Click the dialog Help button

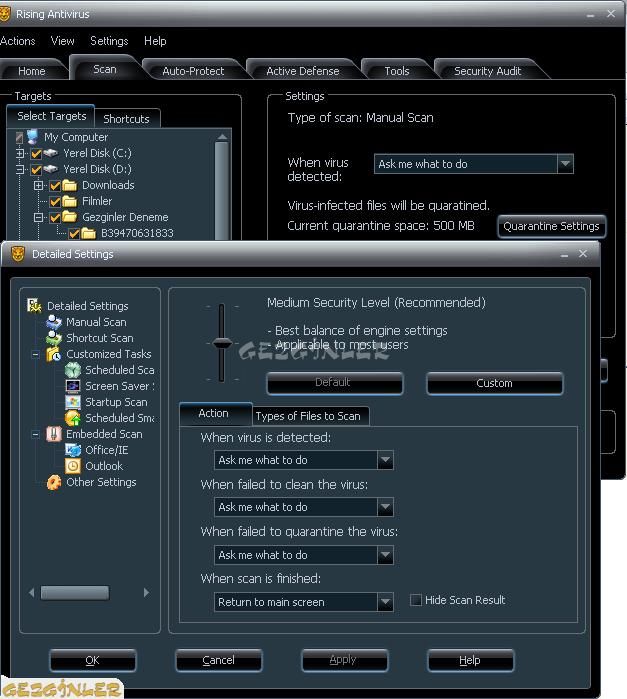coord(470,660)
